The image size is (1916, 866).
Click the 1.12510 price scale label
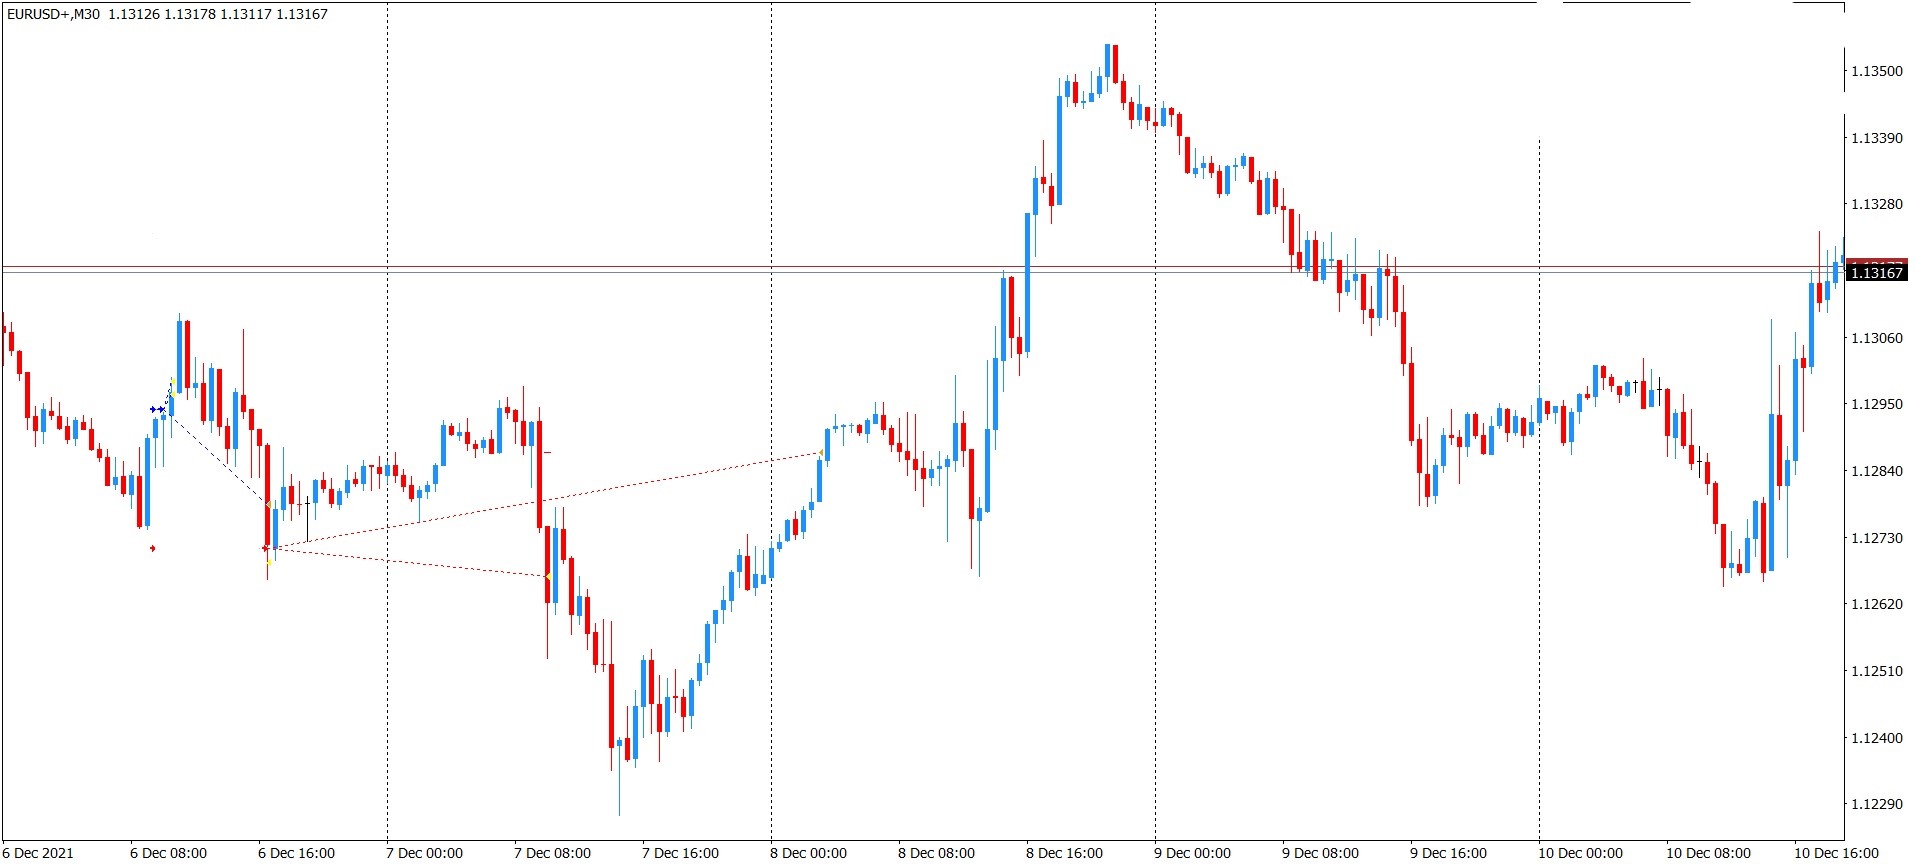tap(1877, 671)
